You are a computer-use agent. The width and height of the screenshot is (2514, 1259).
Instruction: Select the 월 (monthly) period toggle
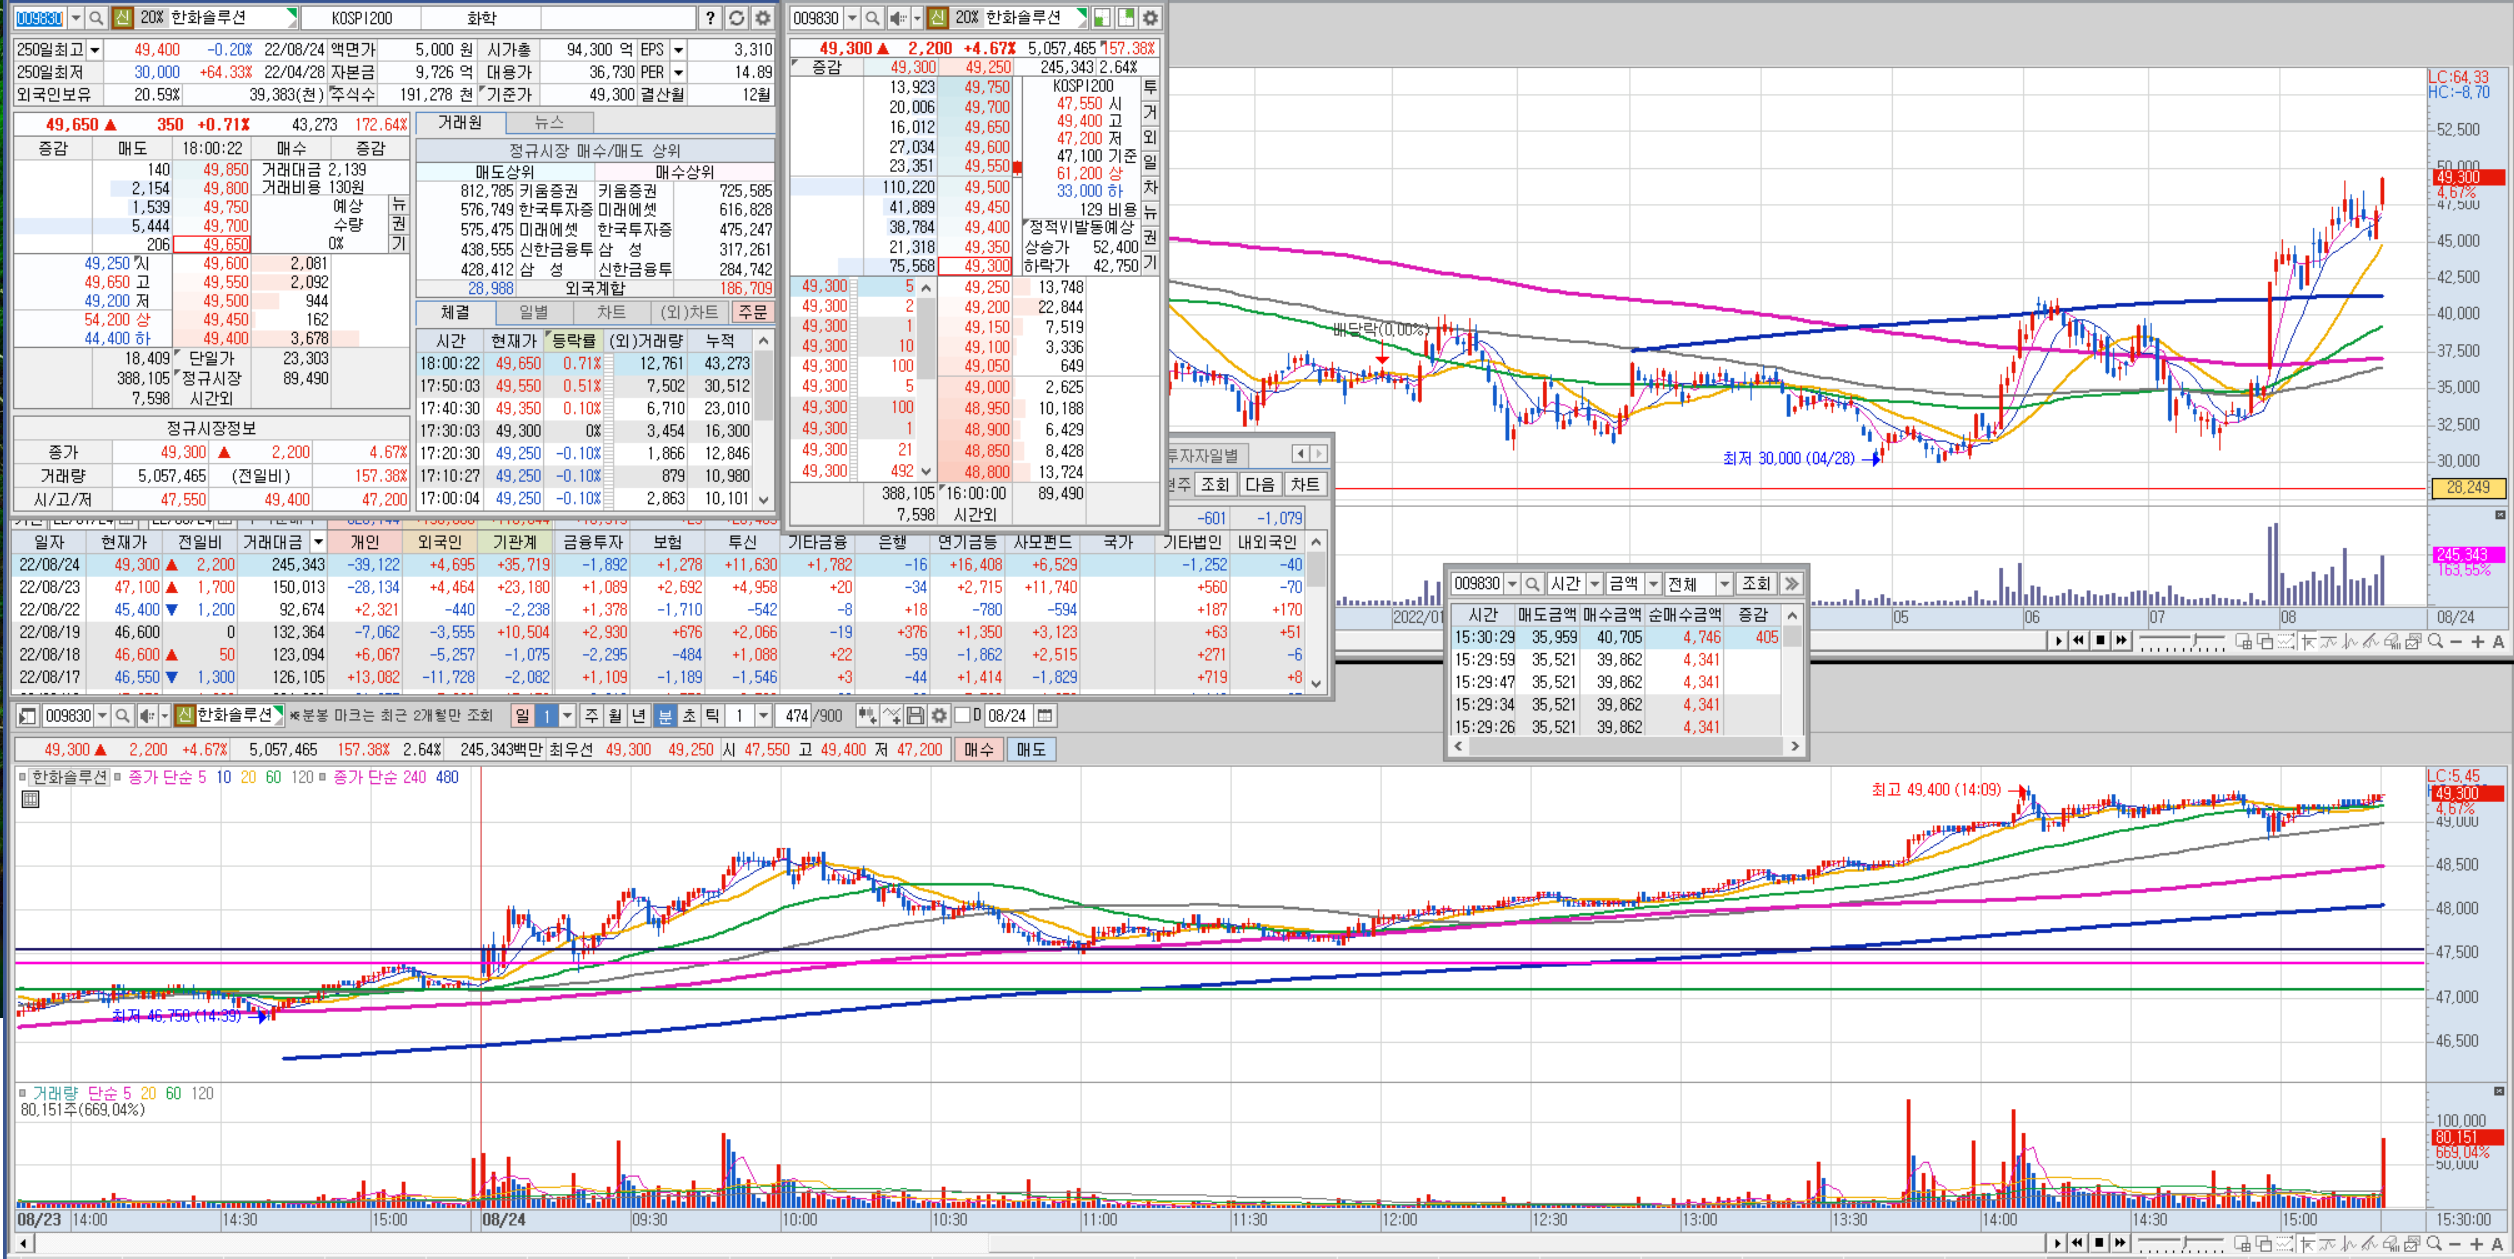pos(615,716)
